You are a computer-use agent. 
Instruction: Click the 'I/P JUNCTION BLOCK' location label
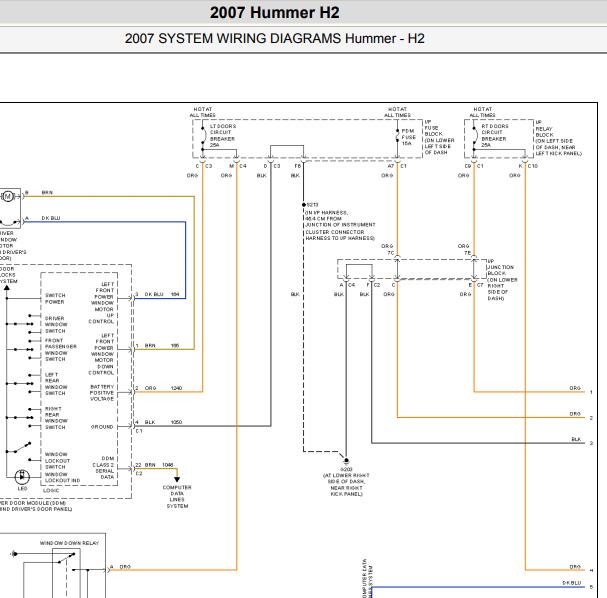(502, 279)
